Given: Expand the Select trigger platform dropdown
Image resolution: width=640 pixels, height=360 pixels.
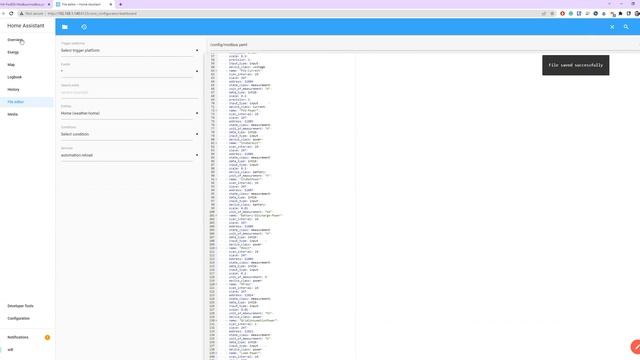Looking at the screenshot, I should [130, 51].
